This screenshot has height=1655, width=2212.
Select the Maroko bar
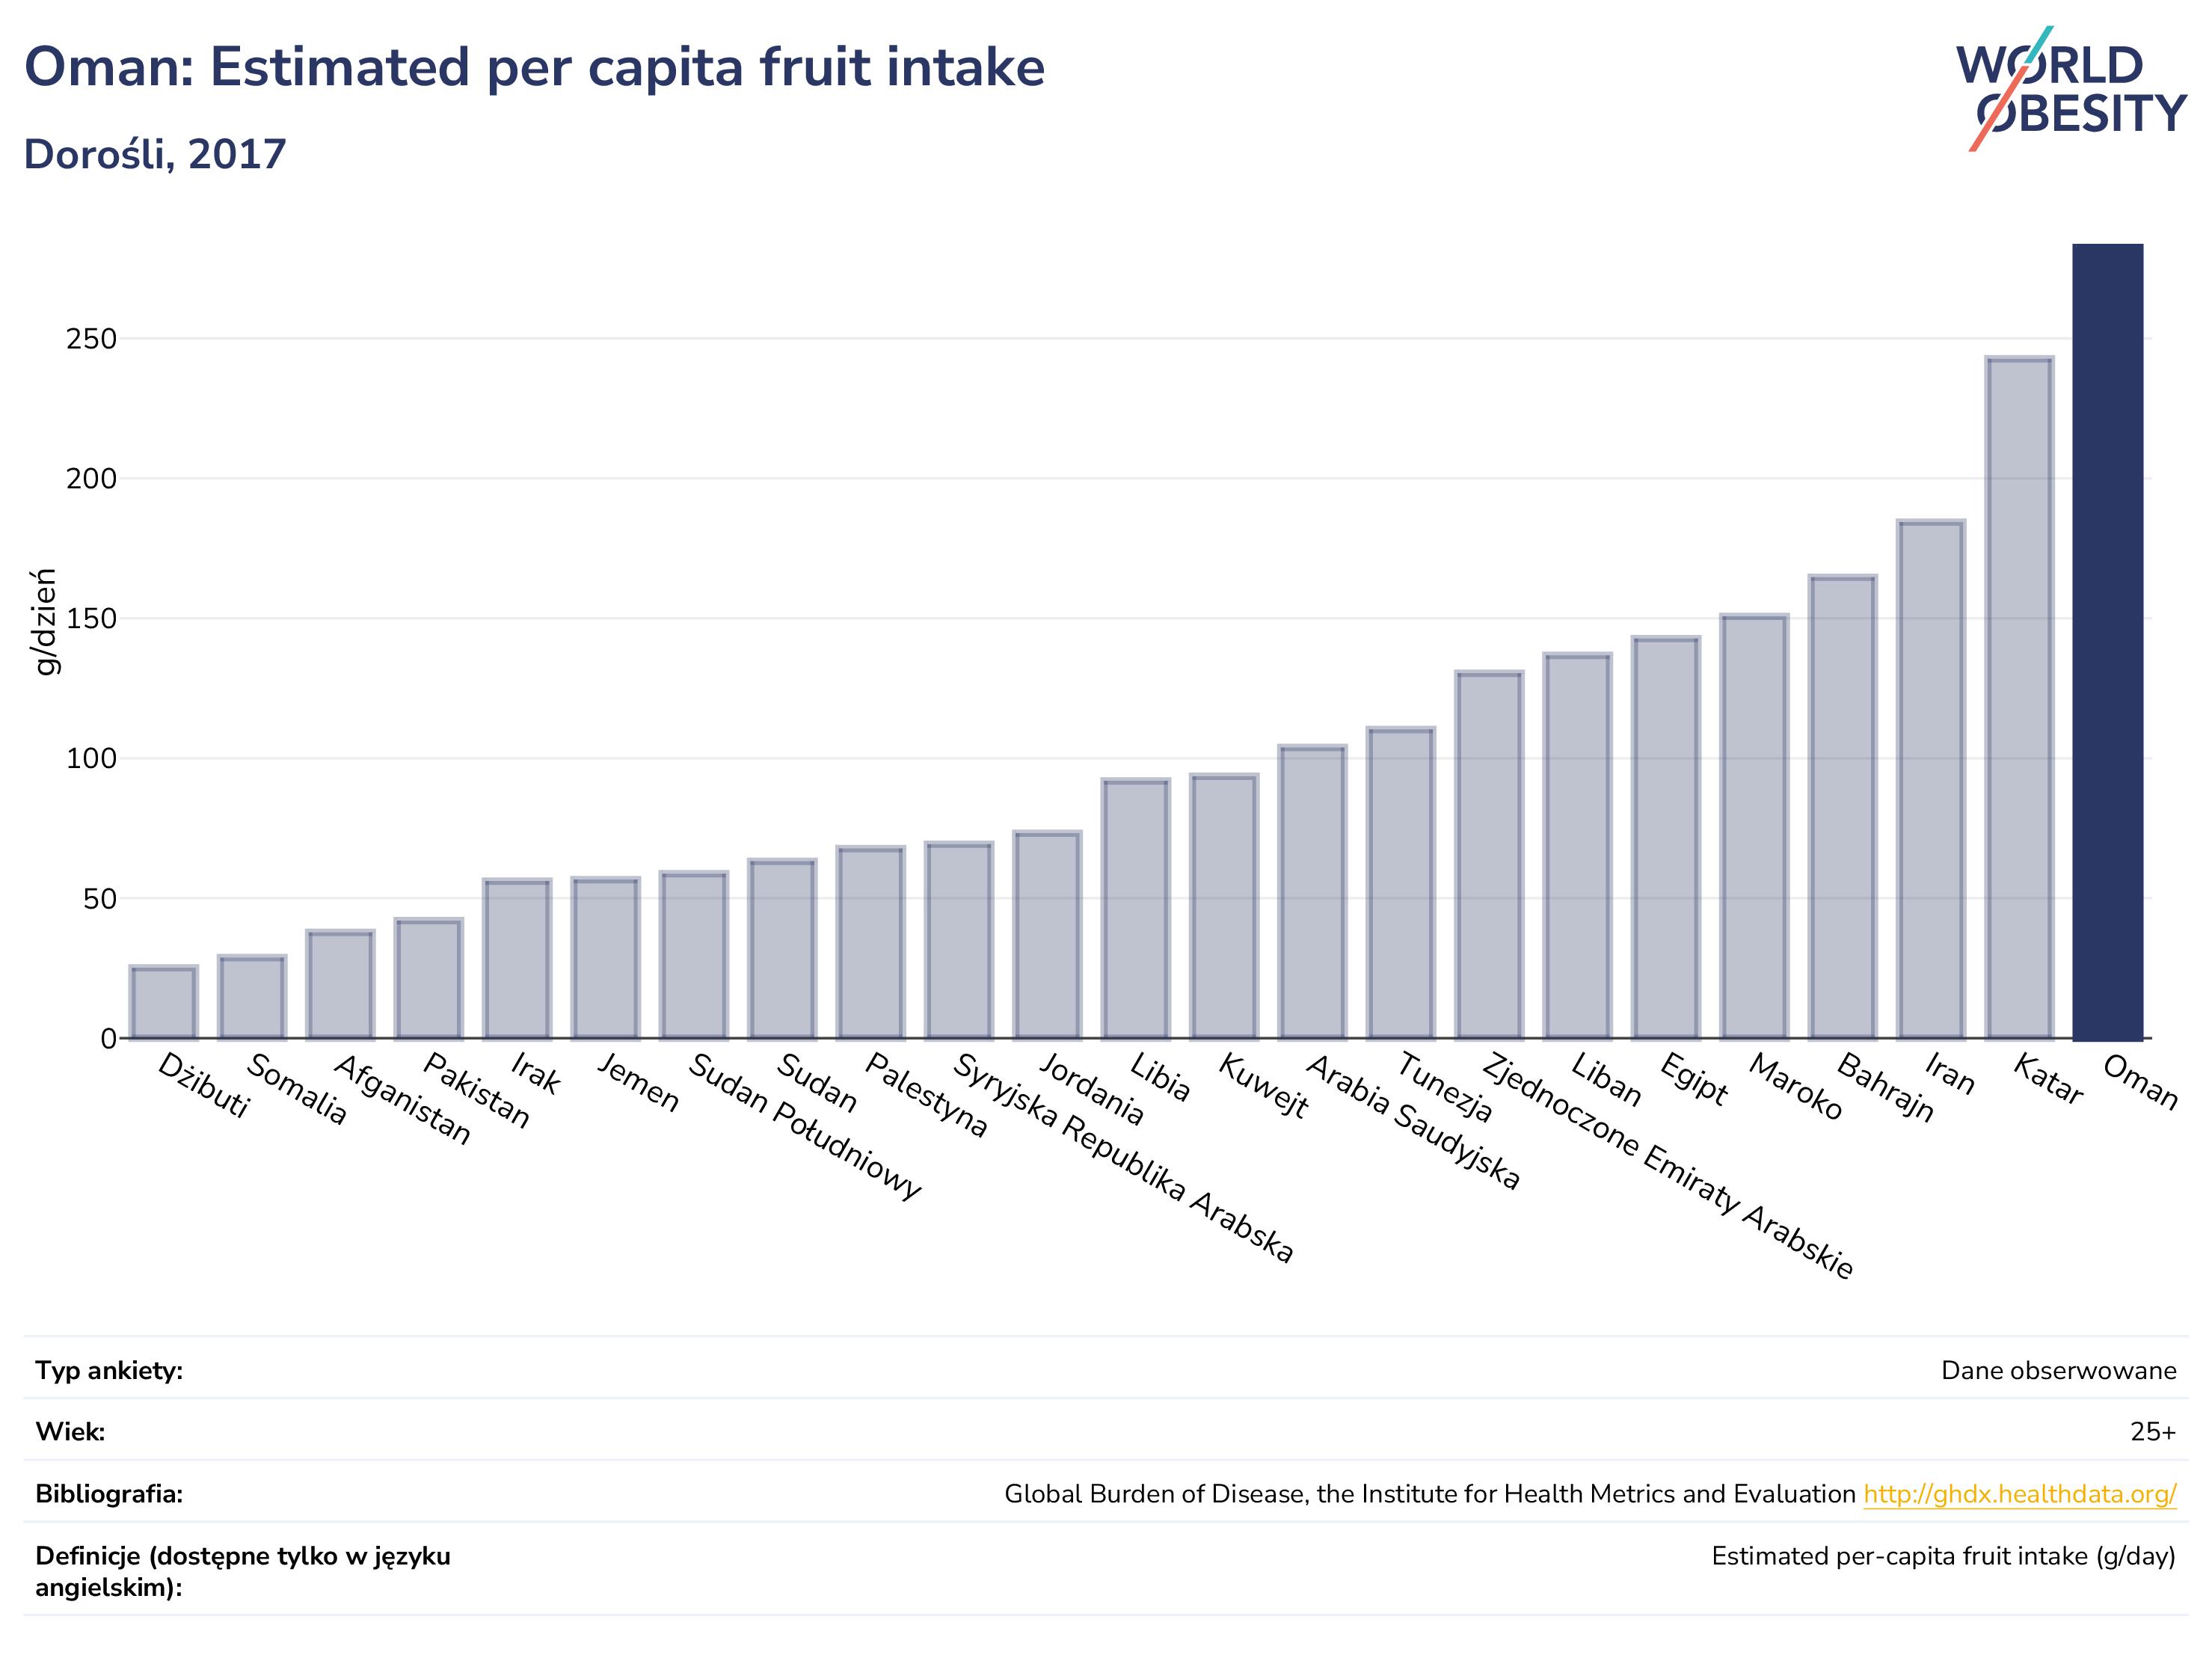(1755, 827)
